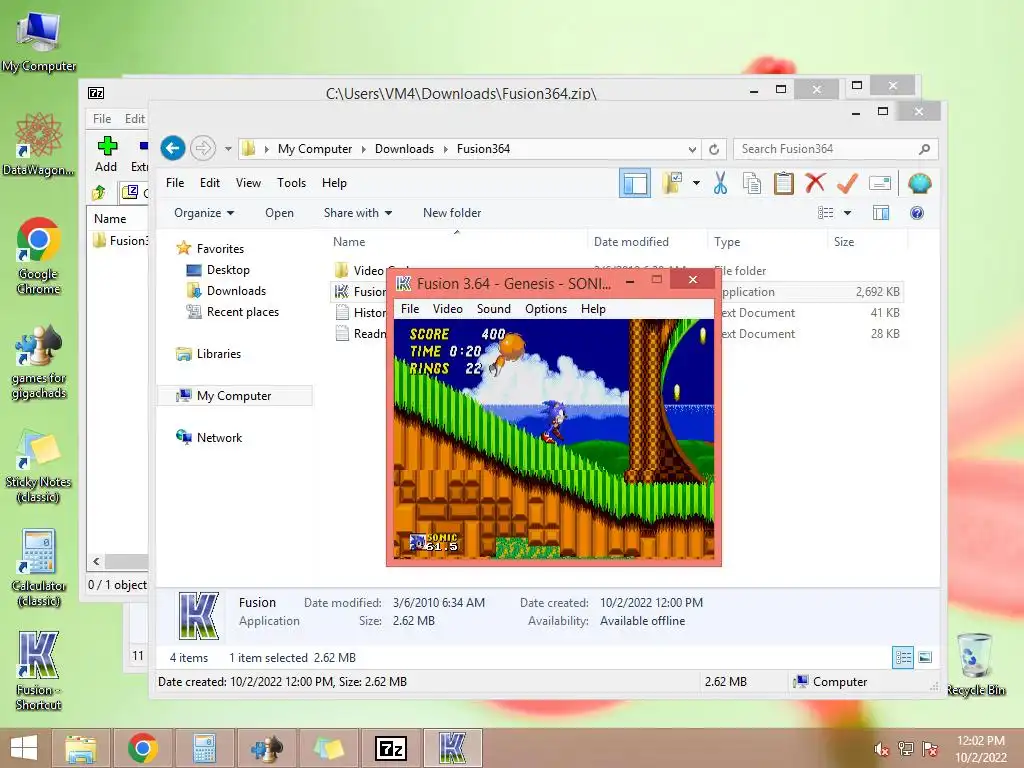This screenshot has height=768, width=1024.
Task: Open the Fusion emulator Options menu
Action: click(x=546, y=309)
